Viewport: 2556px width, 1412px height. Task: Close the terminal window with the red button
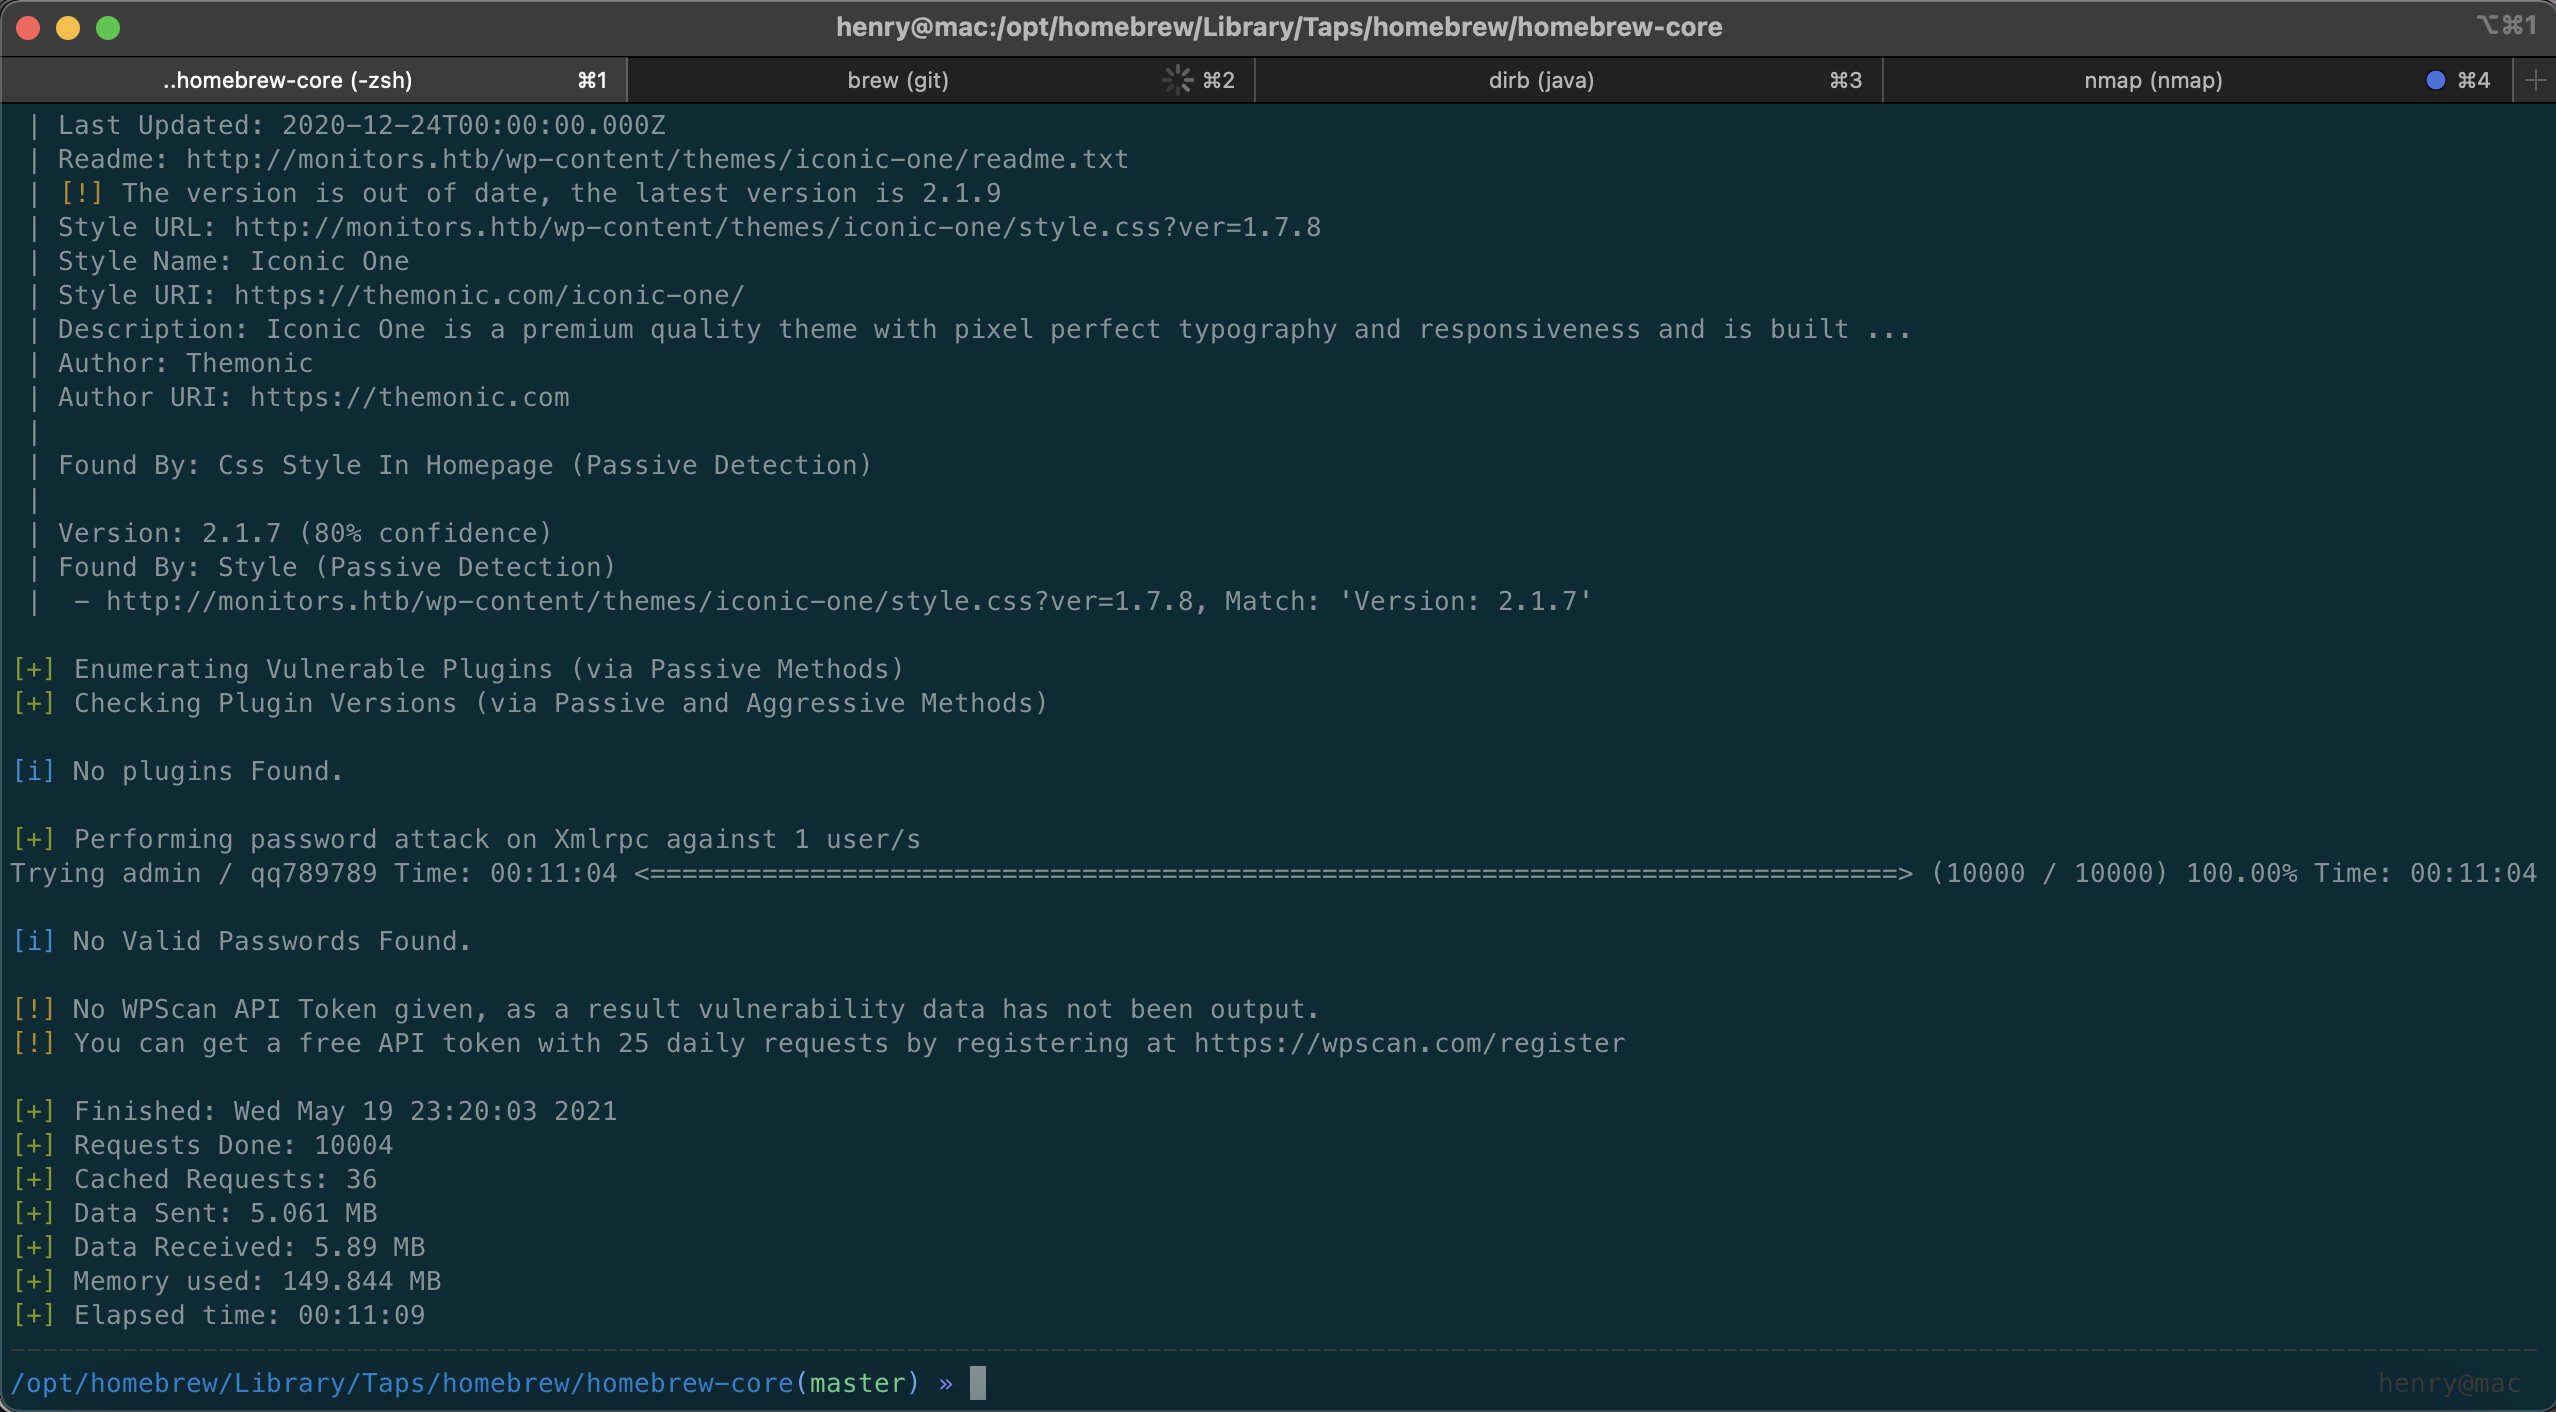[x=28, y=27]
